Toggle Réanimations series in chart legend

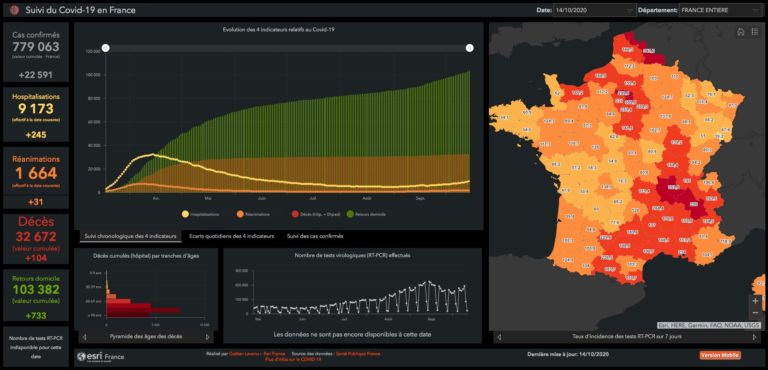[253, 214]
